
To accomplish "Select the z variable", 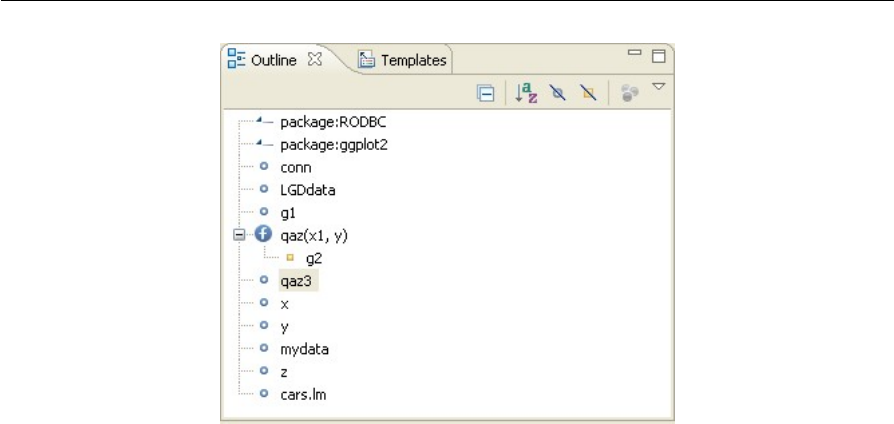I will pyautogui.click(x=283, y=372).
